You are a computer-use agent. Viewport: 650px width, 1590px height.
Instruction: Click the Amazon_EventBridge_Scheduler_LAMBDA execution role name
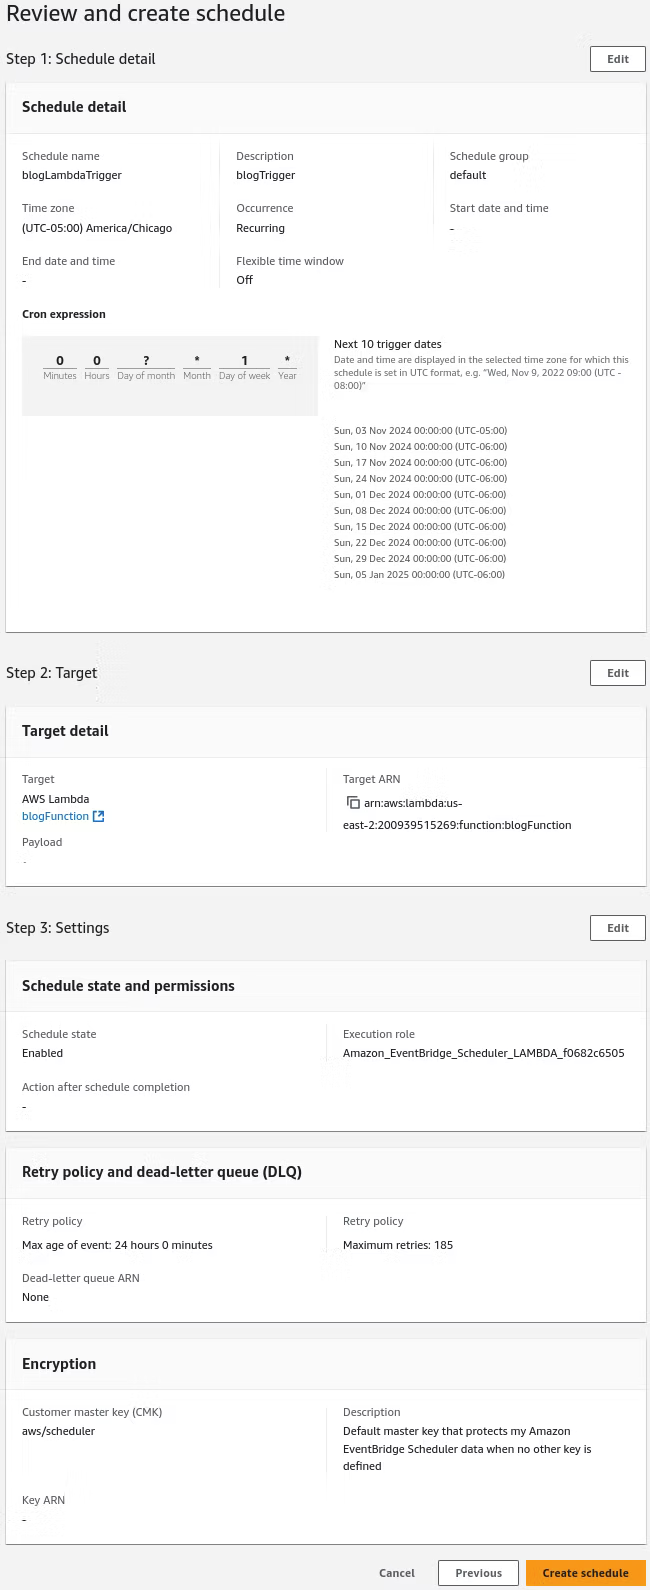pos(484,1053)
